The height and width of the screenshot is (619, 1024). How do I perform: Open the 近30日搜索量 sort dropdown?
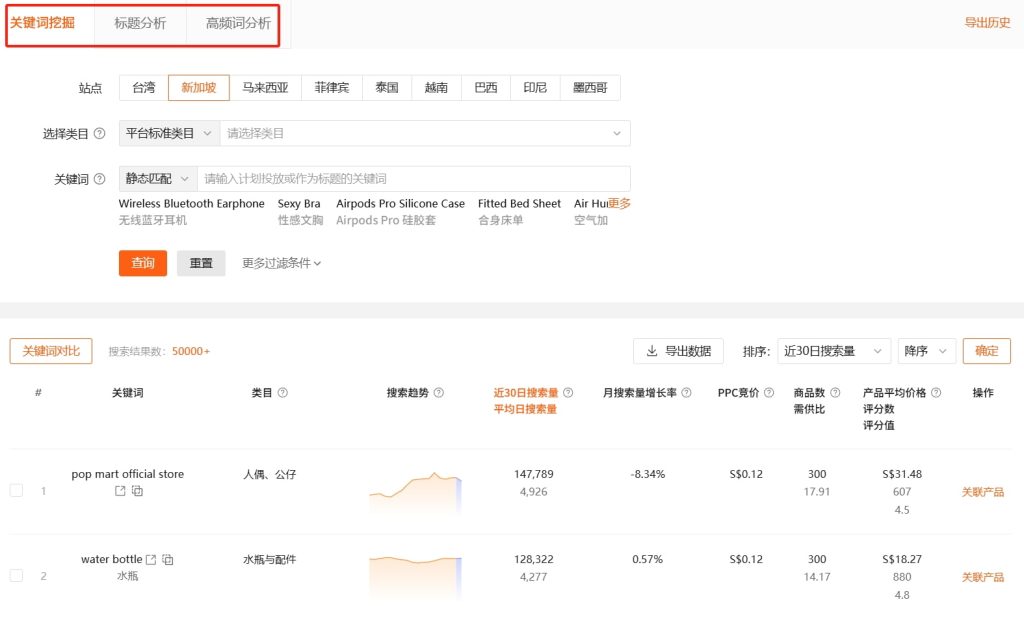(833, 351)
